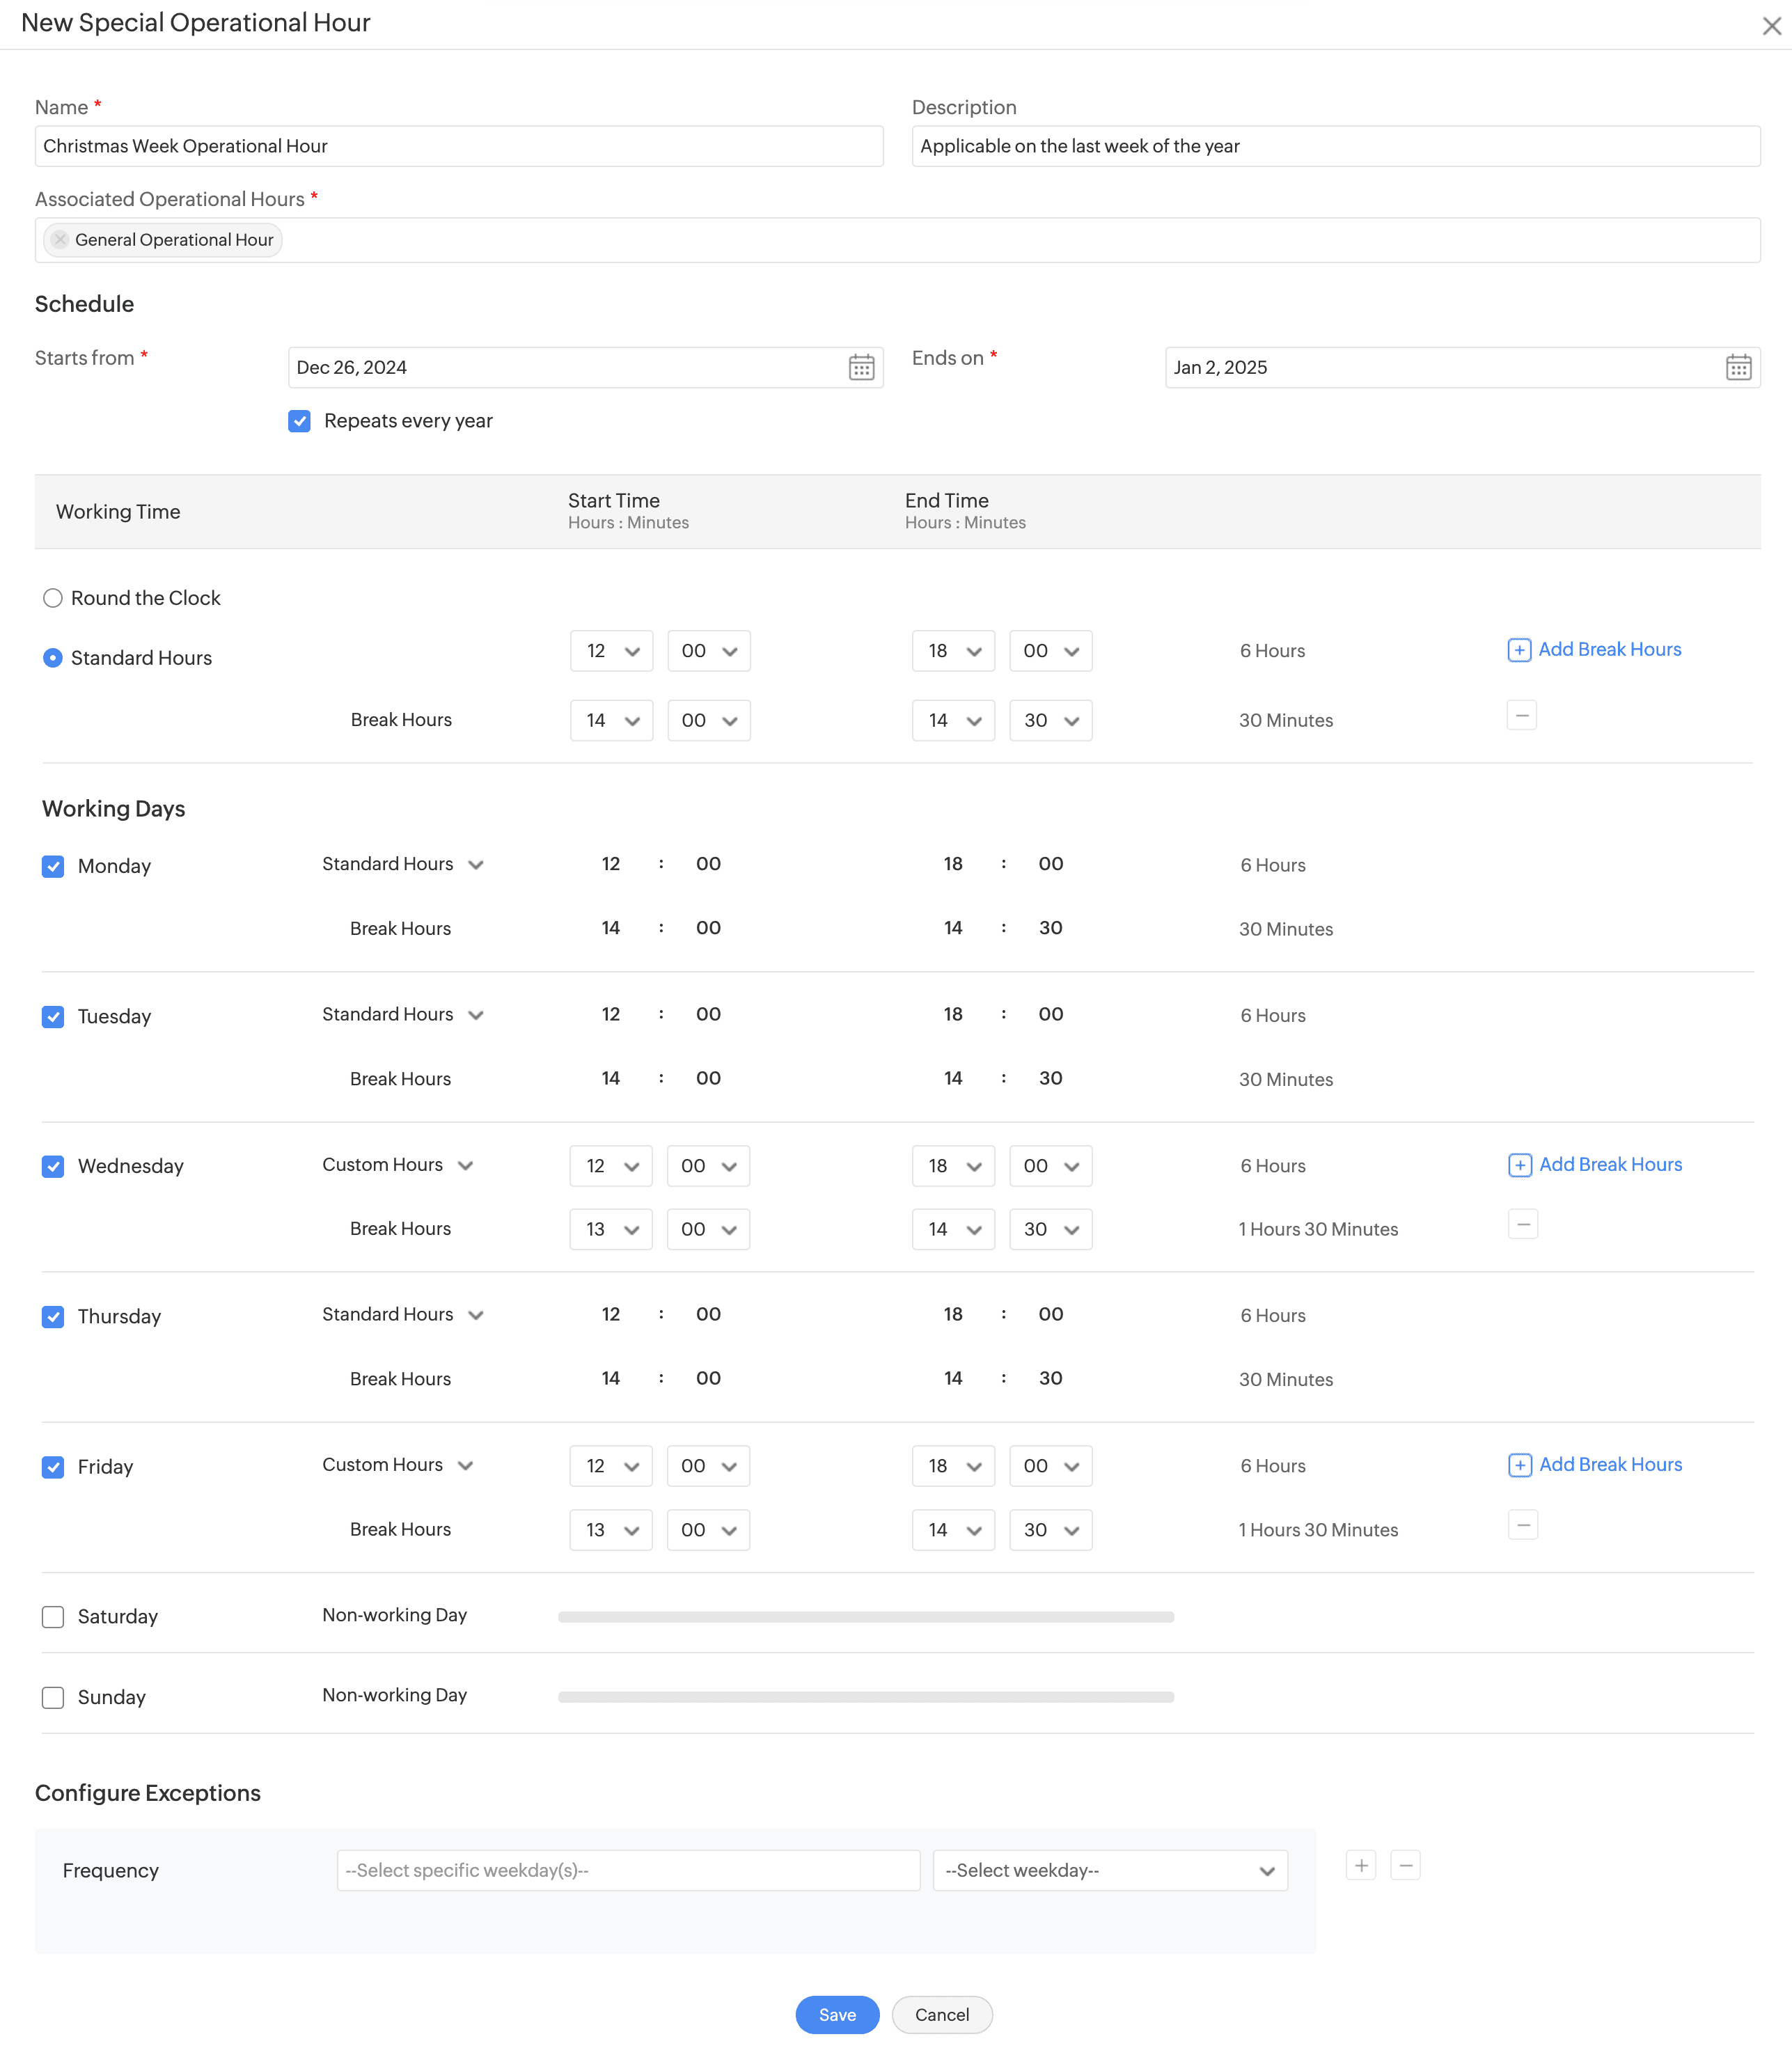The width and height of the screenshot is (1792, 2048).
Task: Add a new exception frequency row
Action: [x=1361, y=1865]
